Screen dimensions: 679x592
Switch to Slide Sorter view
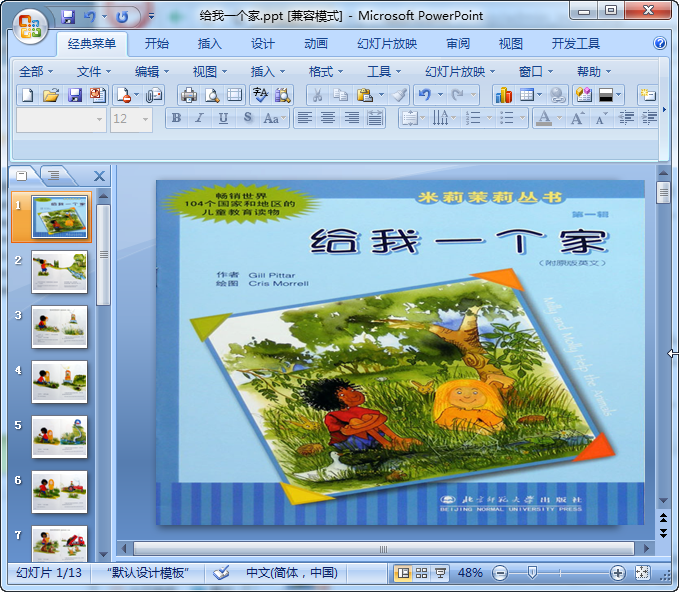(421, 573)
